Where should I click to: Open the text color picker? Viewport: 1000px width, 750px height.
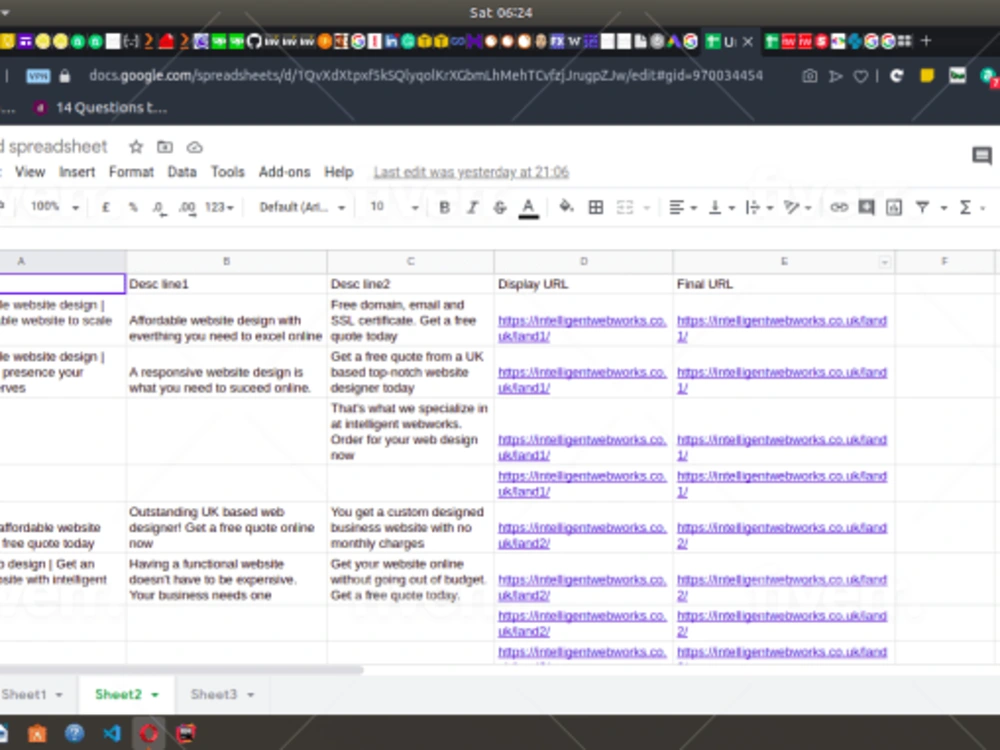click(x=528, y=207)
